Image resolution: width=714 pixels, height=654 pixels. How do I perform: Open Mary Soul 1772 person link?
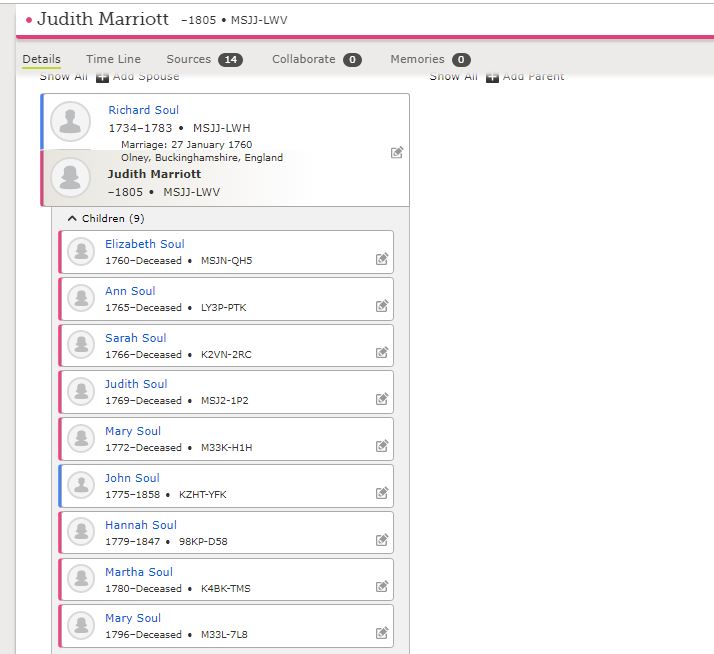point(133,430)
